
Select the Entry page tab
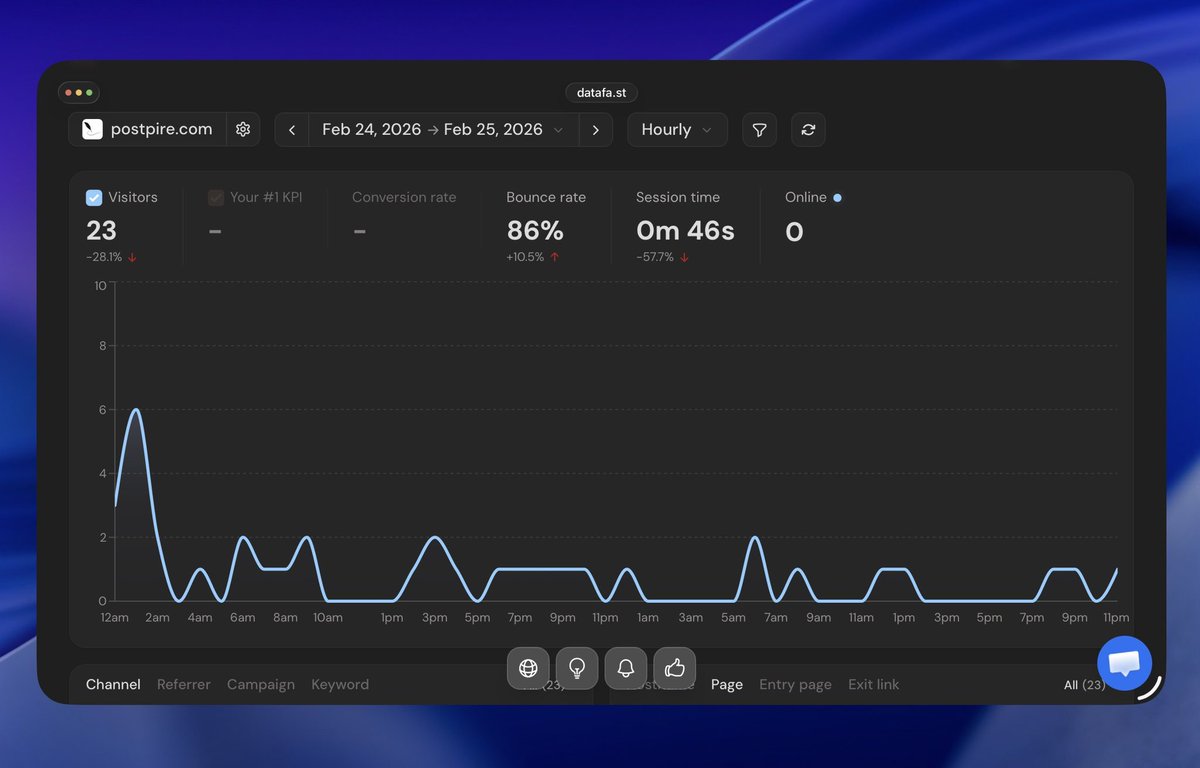(795, 685)
